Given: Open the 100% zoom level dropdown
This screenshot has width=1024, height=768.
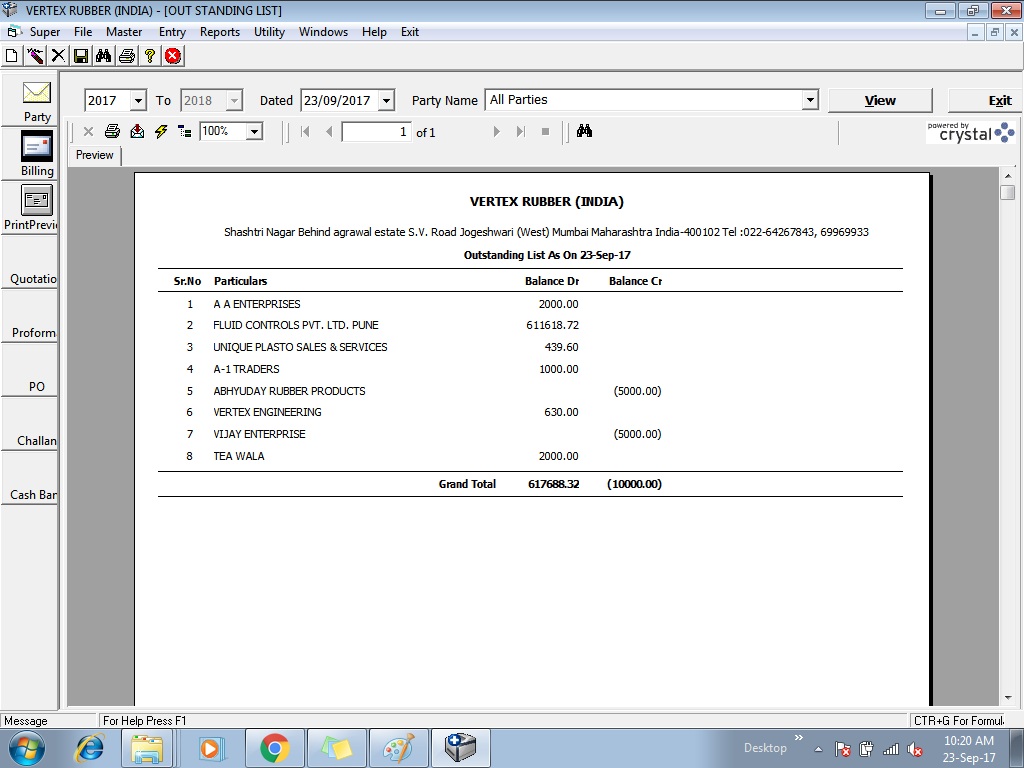Looking at the screenshot, I should tap(254, 131).
